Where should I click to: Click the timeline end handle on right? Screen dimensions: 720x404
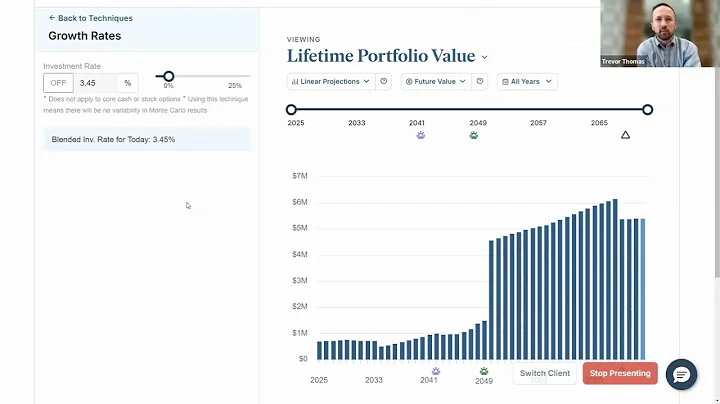[x=648, y=110]
